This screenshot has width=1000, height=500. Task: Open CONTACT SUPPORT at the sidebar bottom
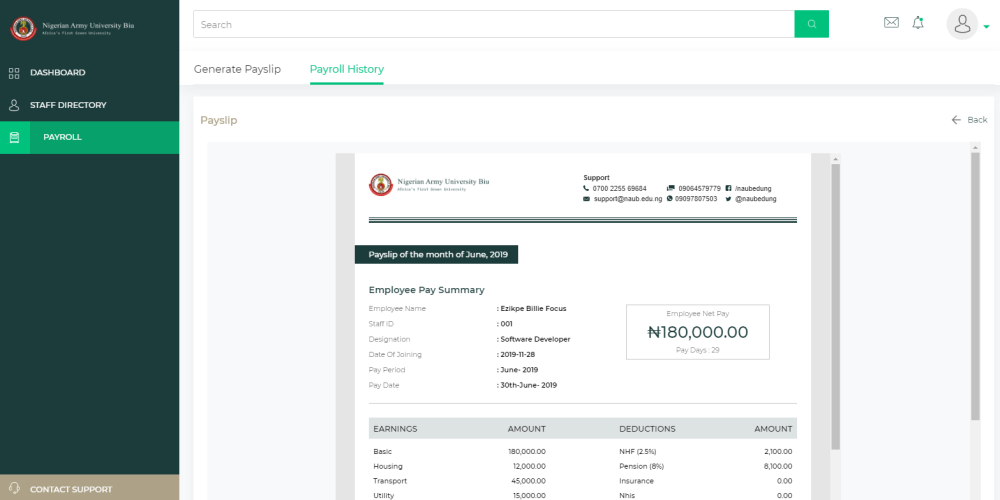pyautogui.click(x=89, y=489)
